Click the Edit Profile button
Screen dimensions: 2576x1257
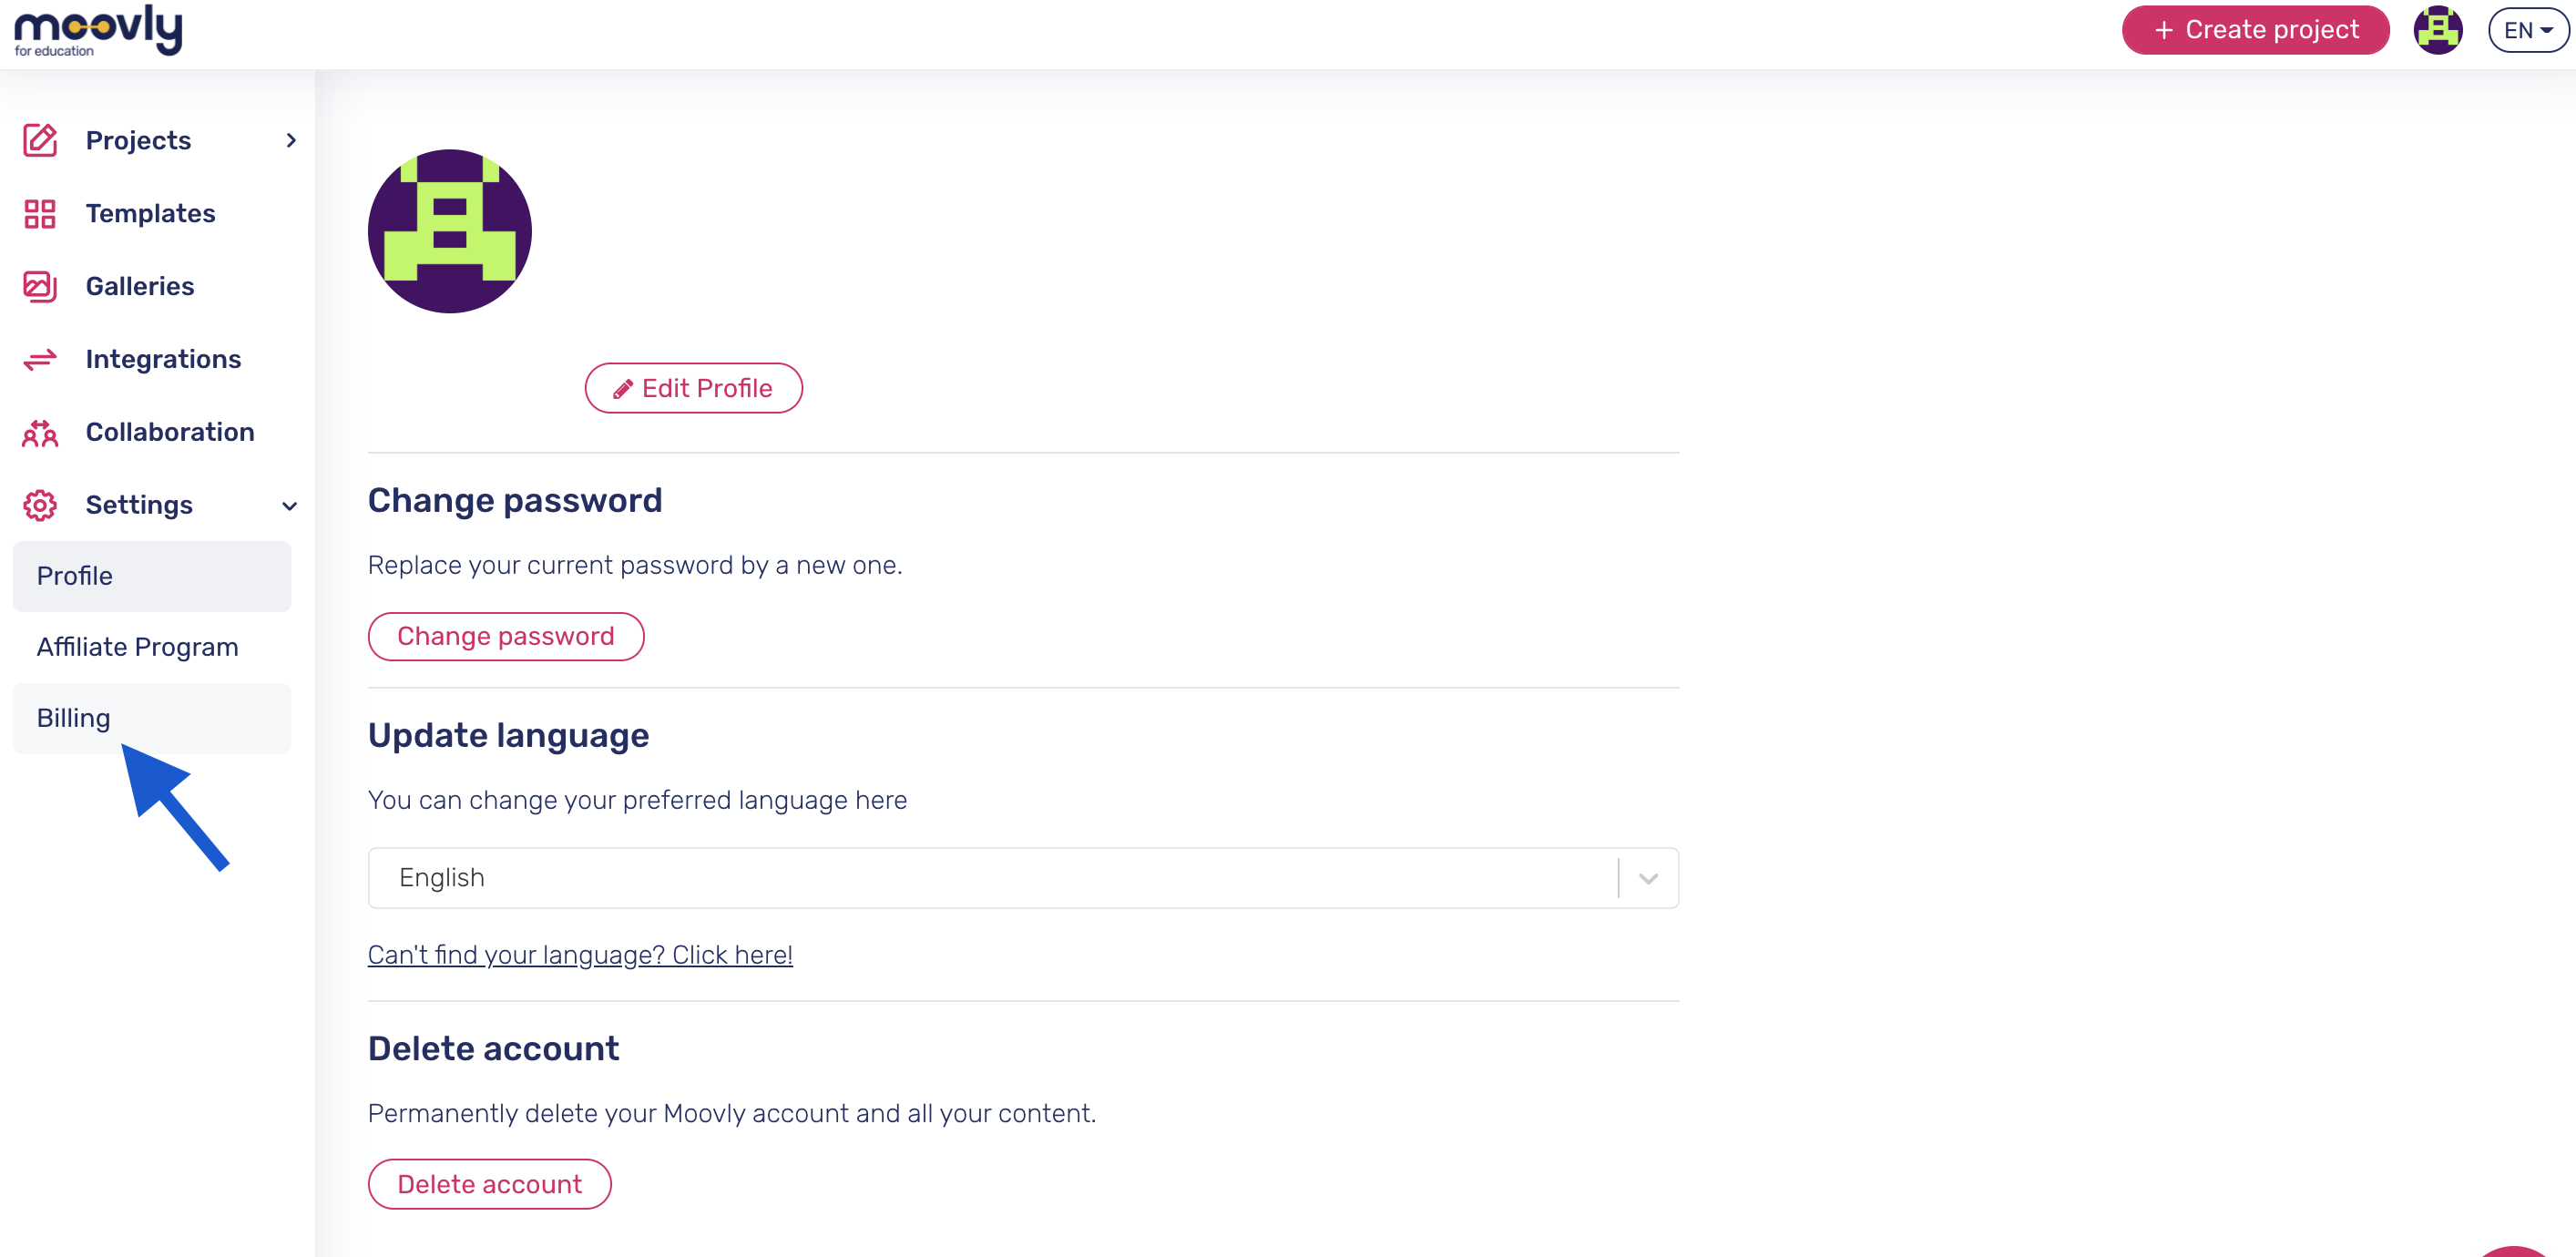694,388
